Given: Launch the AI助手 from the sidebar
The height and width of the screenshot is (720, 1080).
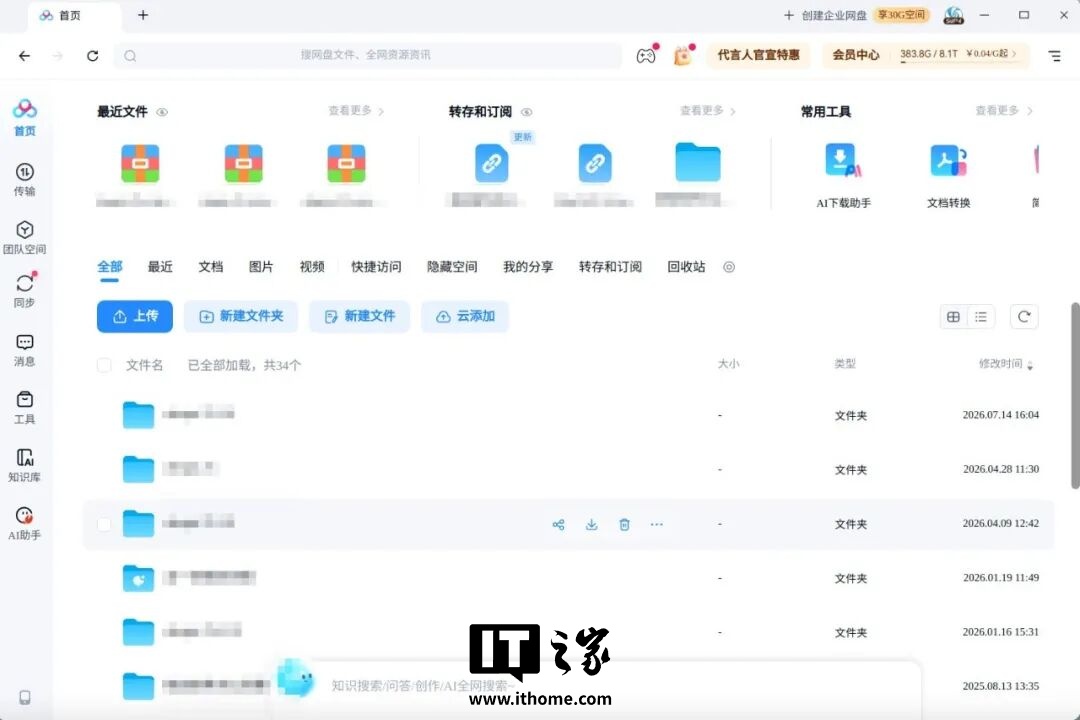Looking at the screenshot, I should pos(25,523).
